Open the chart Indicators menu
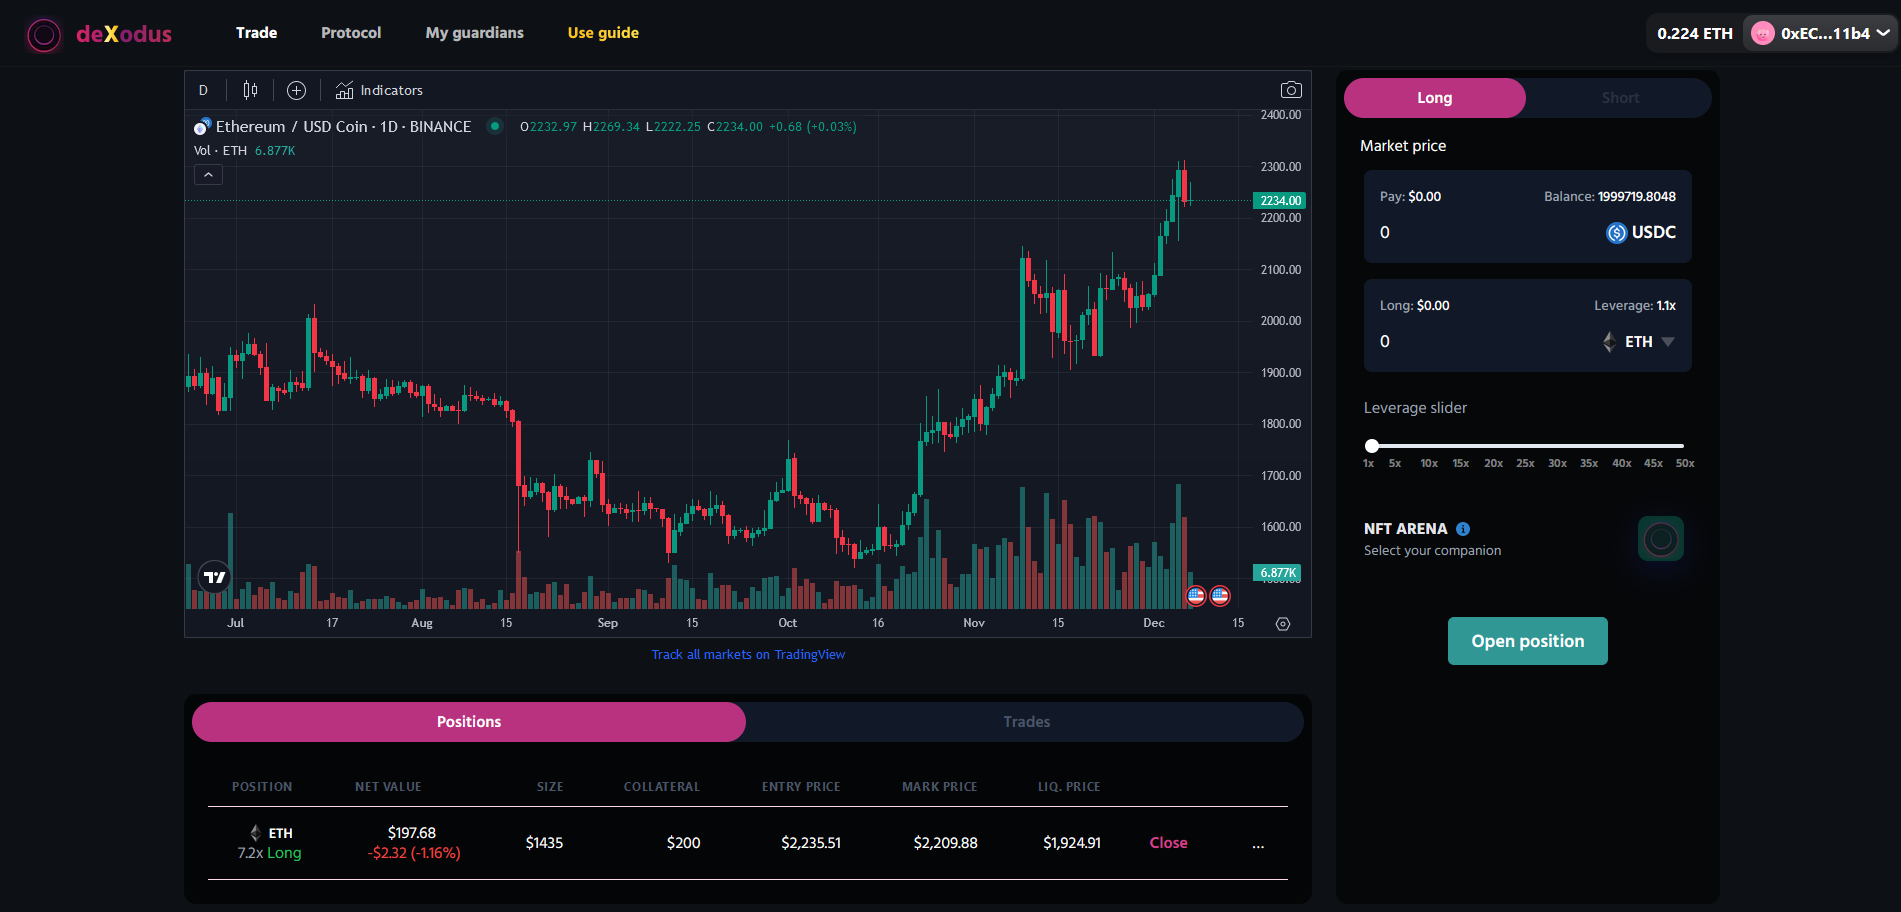The height and width of the screenshot is (912, 1901). (379, 90)
